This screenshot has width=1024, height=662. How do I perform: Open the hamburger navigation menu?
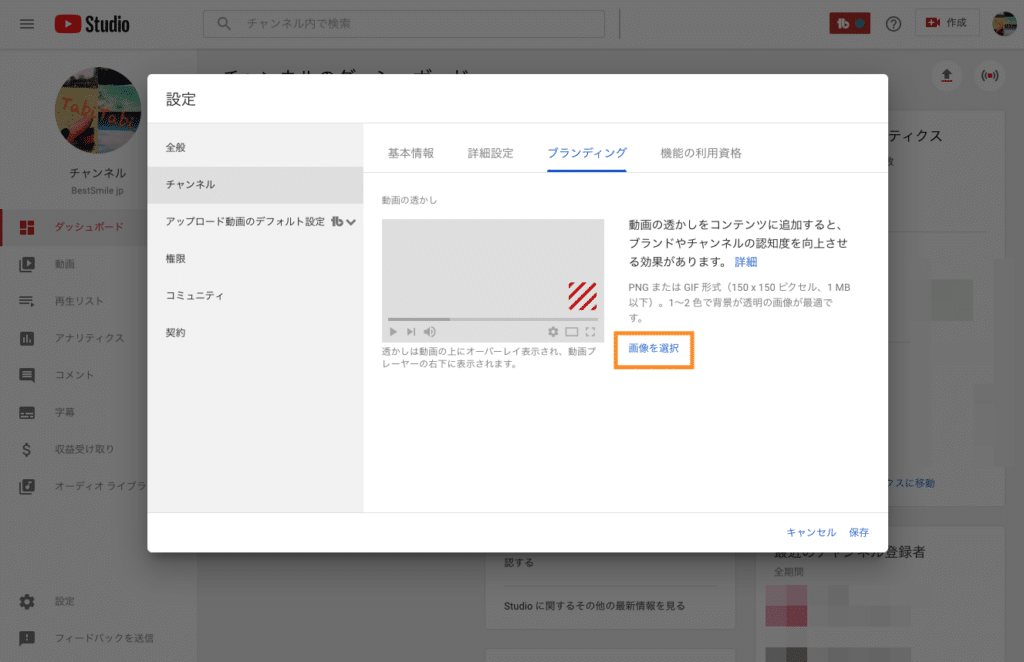(27, 24)
